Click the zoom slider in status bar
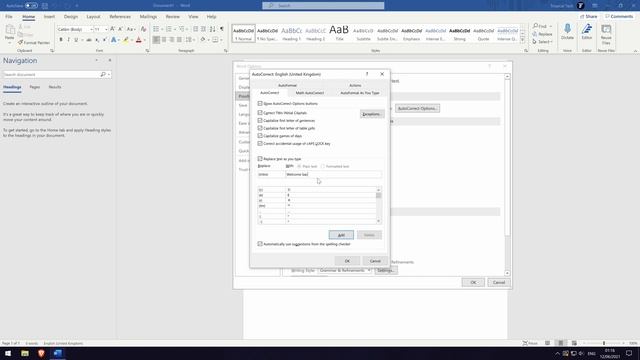The width and height of the screenshot is (640, 360). tap(604, 343)
